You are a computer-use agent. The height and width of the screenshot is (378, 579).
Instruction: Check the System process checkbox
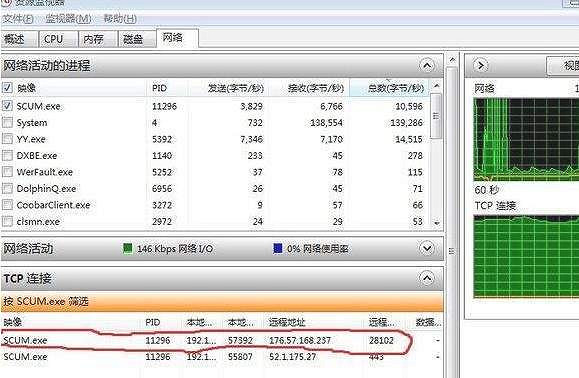tap(7, 122)
